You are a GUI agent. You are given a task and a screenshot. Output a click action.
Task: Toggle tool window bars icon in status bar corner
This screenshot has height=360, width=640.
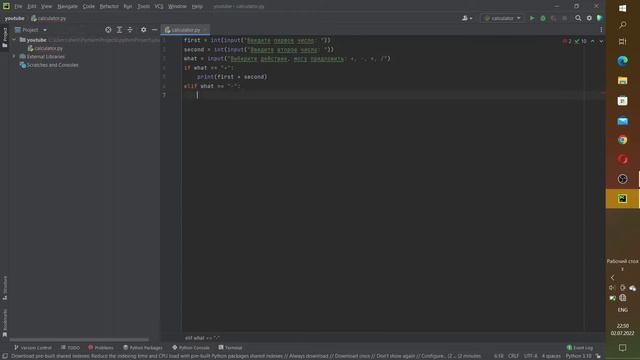(4, 356)
